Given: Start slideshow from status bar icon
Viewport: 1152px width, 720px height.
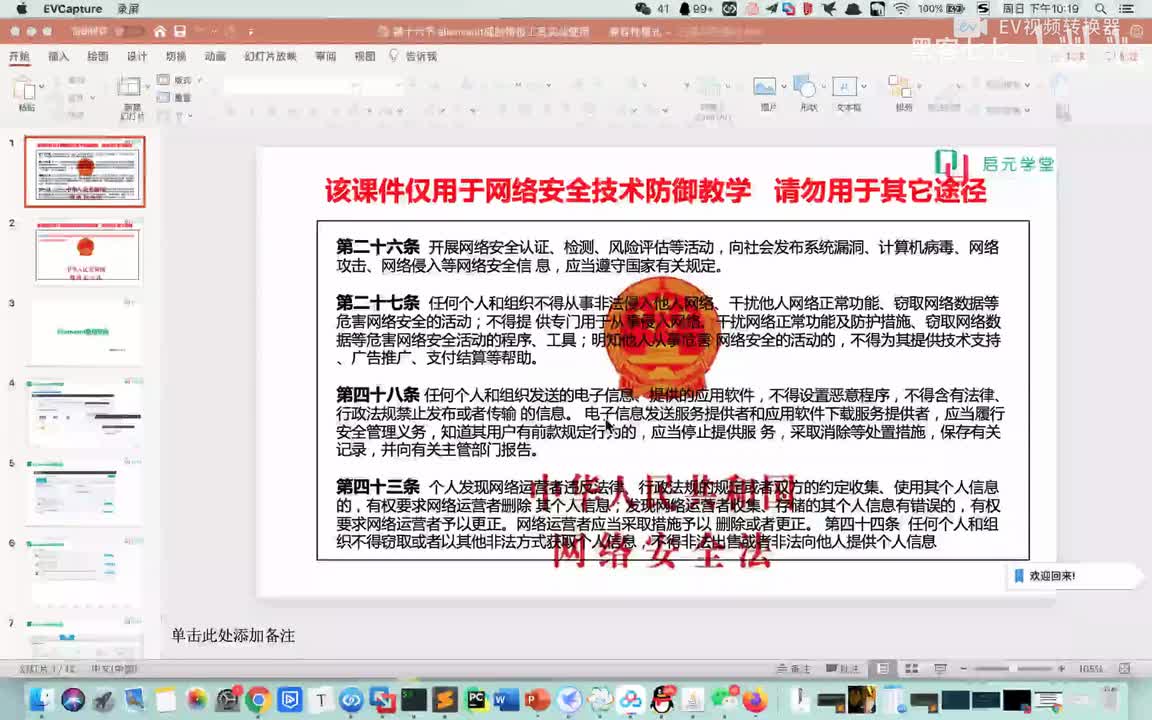Looking at the screenshot, I should [x=940, y=669].
